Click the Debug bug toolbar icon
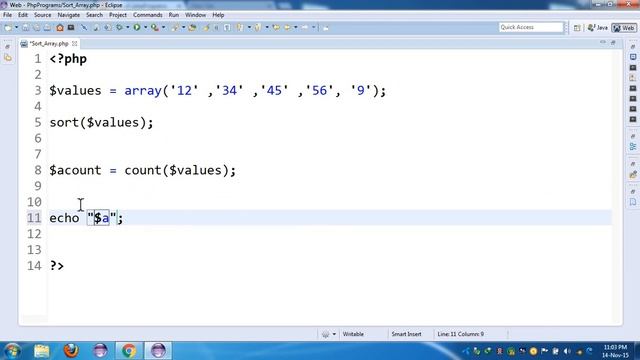The image size is (640, 360). click(x=120, y=28)
